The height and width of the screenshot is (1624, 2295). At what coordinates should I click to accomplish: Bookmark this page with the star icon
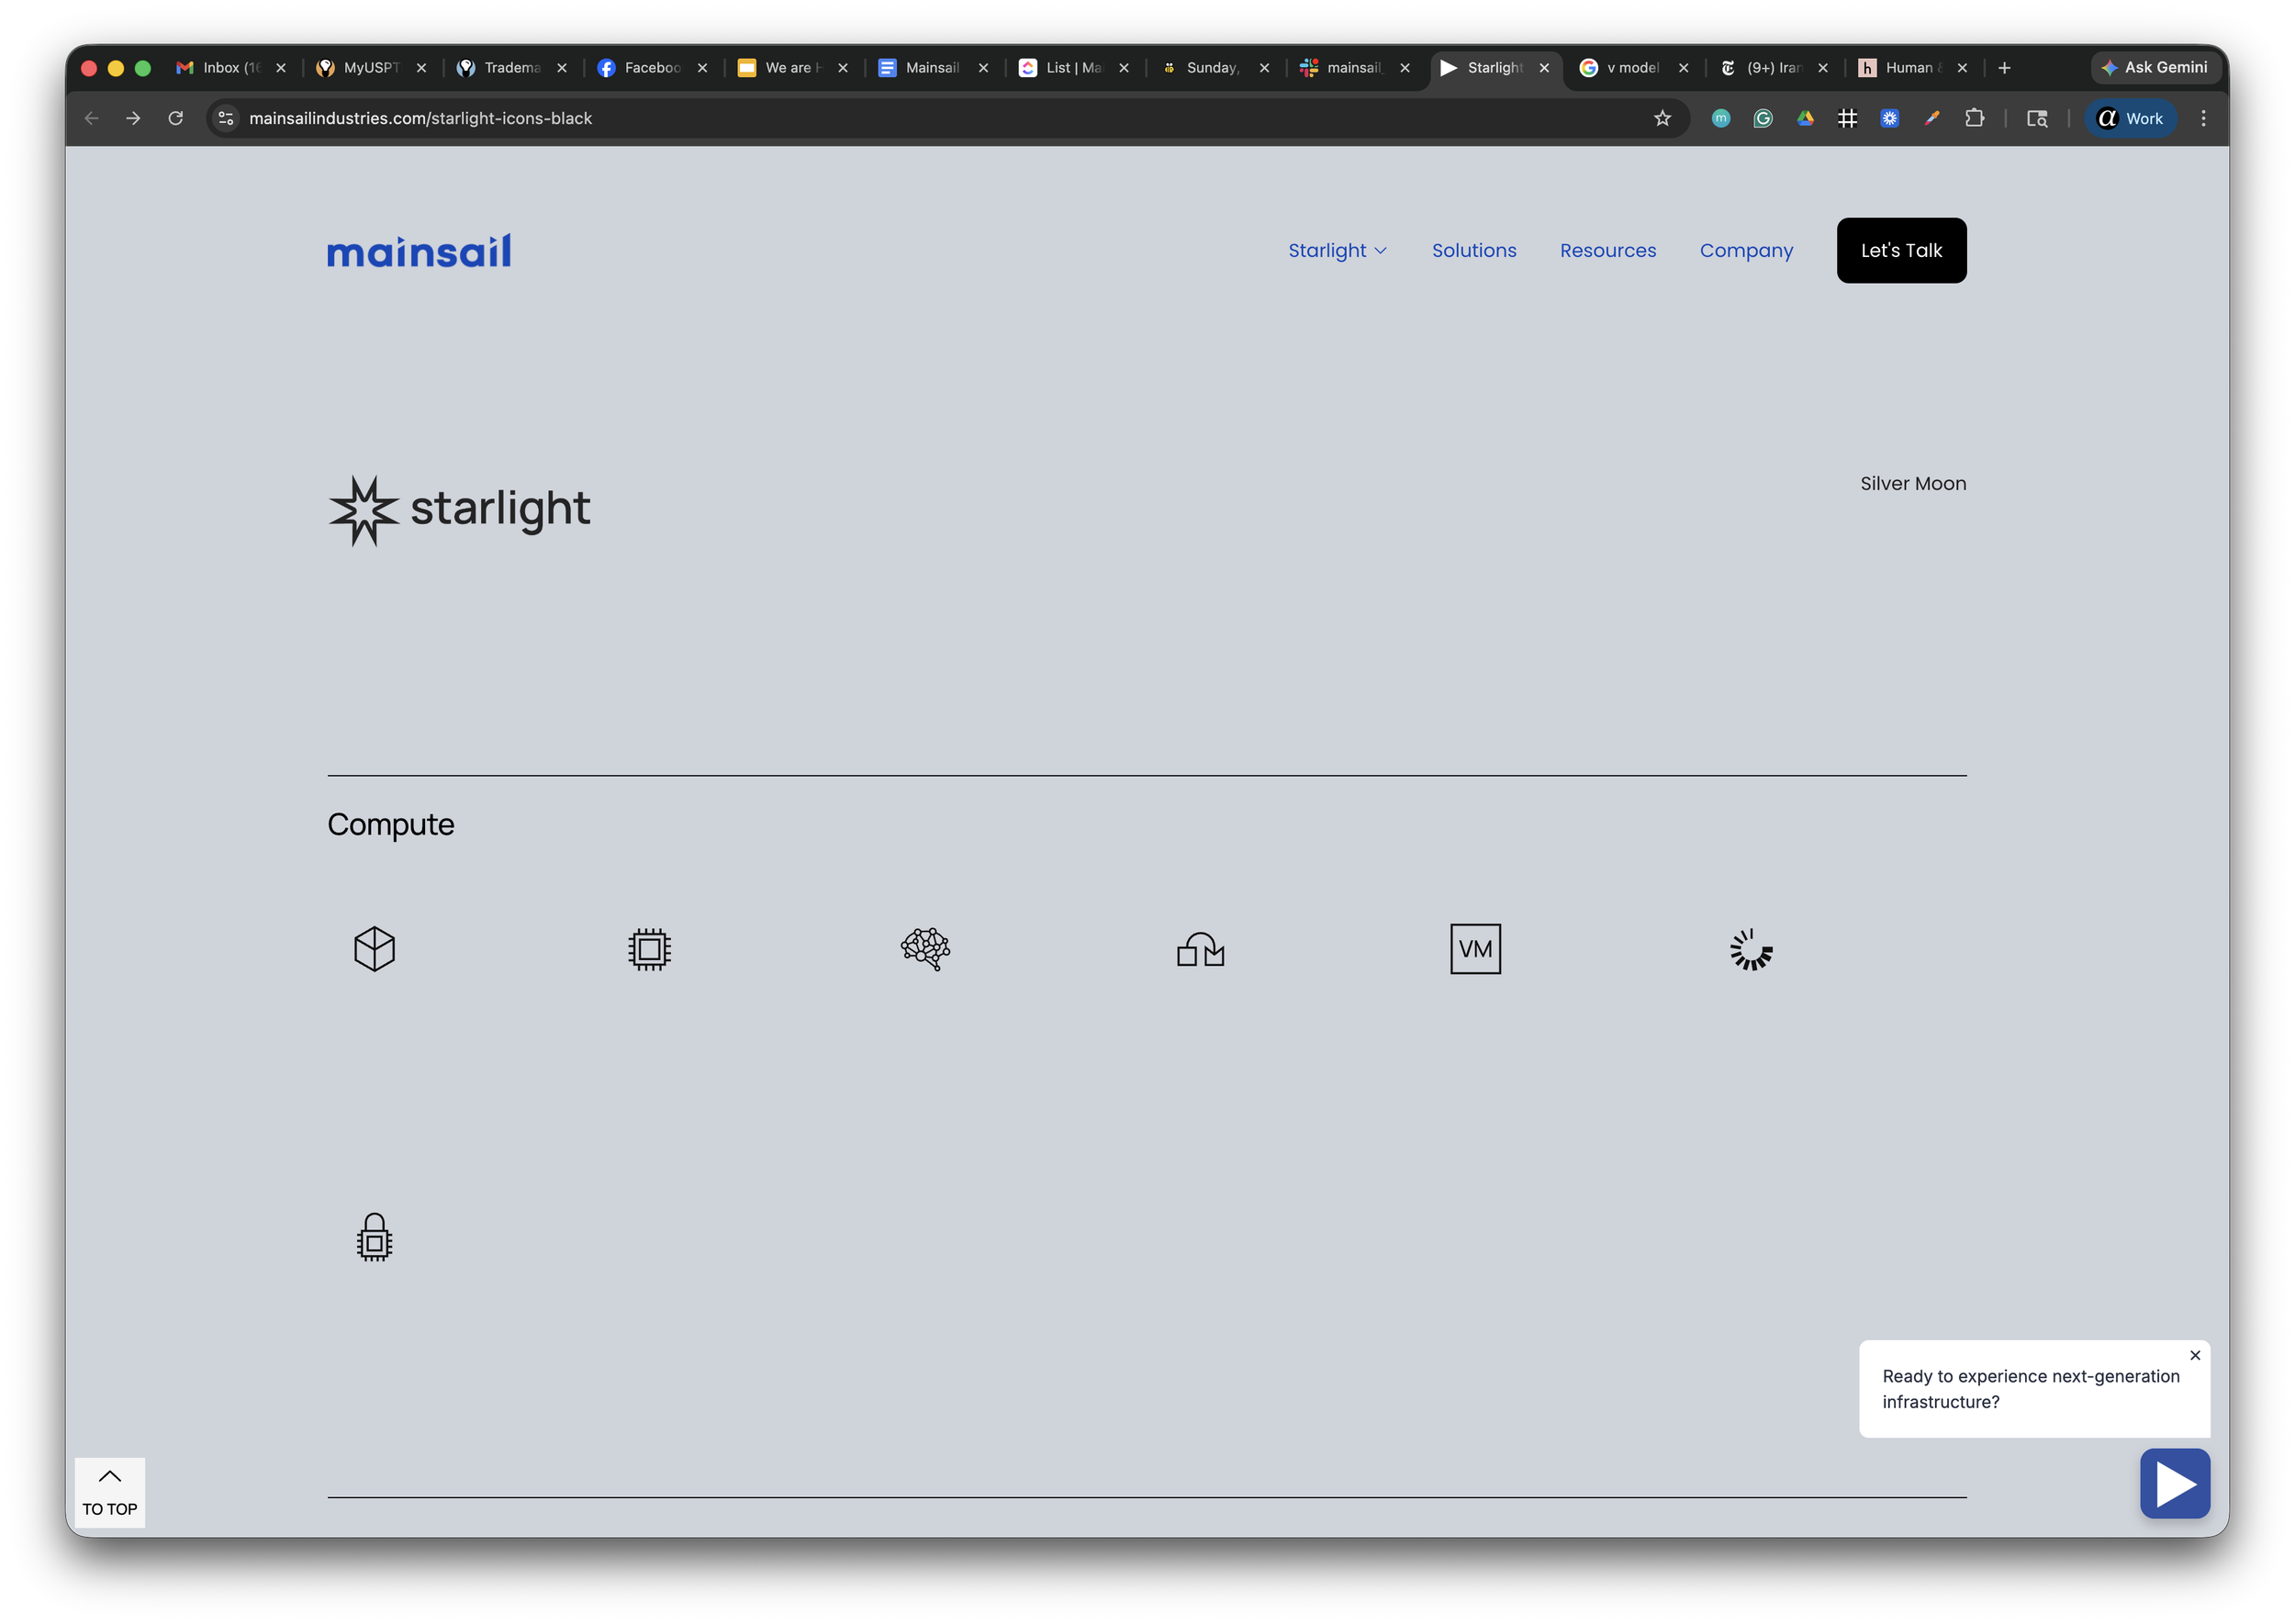tap(1662, 118)
